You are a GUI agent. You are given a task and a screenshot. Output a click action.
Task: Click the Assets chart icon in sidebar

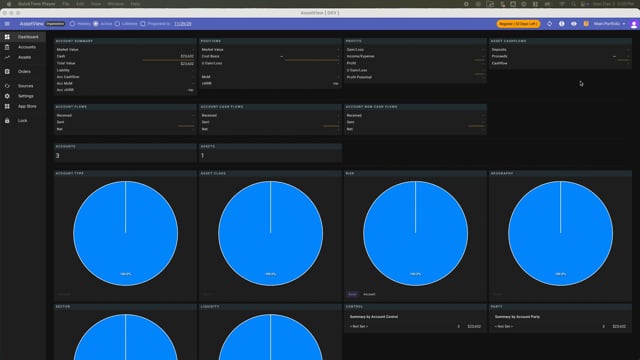[x=7, y=57]
